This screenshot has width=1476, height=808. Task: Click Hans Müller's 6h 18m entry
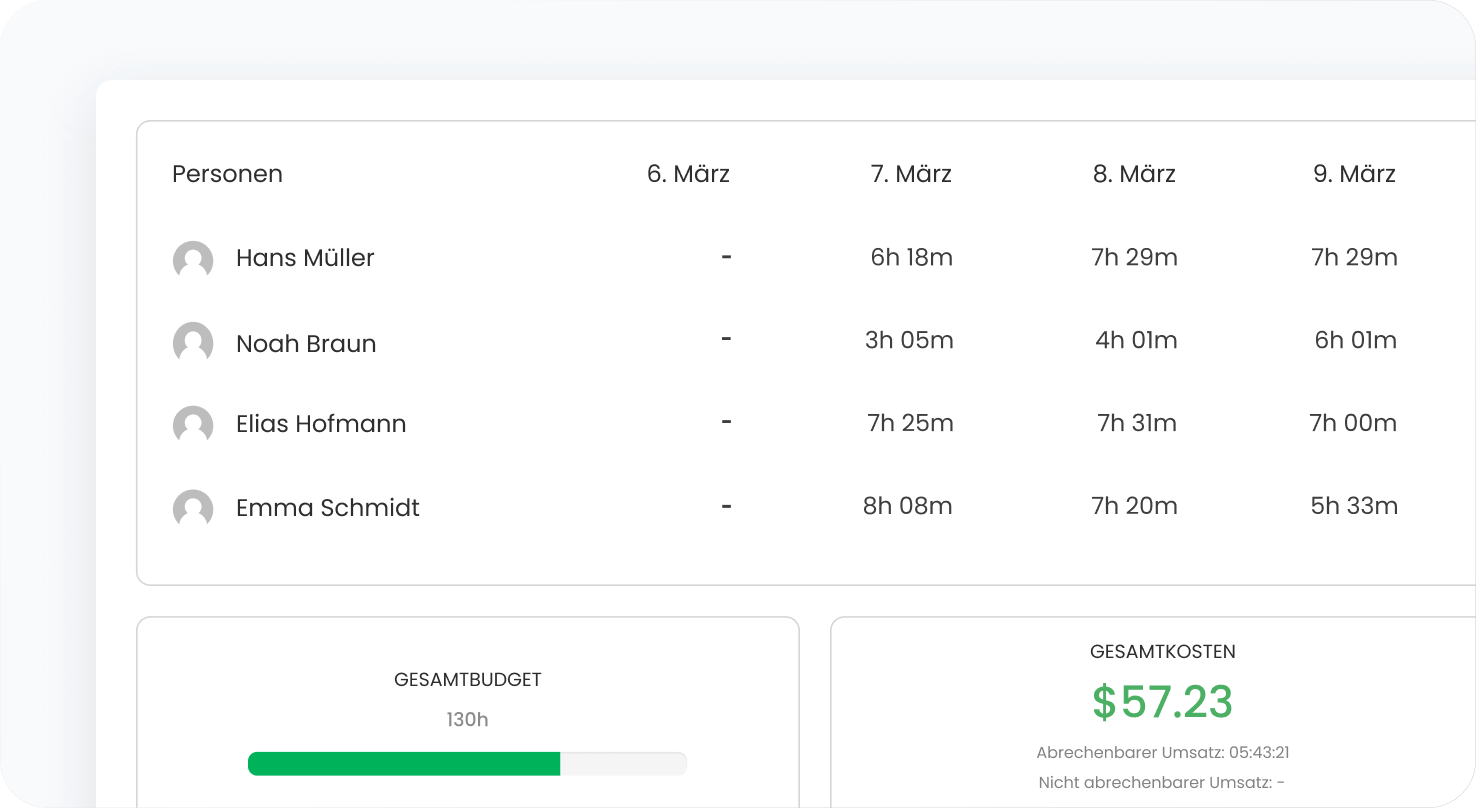[x=911, y=258]
